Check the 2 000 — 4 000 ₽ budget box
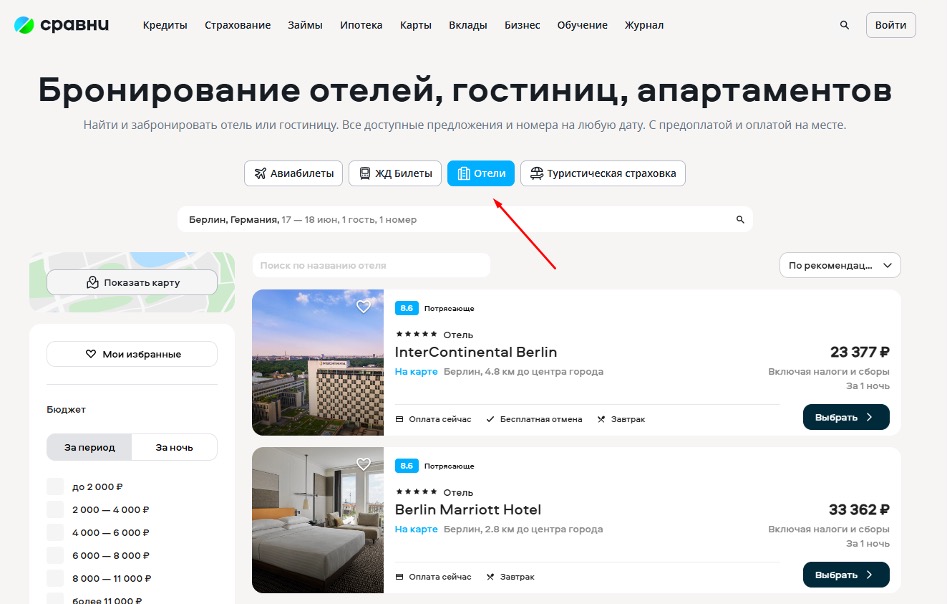This screenshot has width=948, height=604. click(x=55, y=510)
